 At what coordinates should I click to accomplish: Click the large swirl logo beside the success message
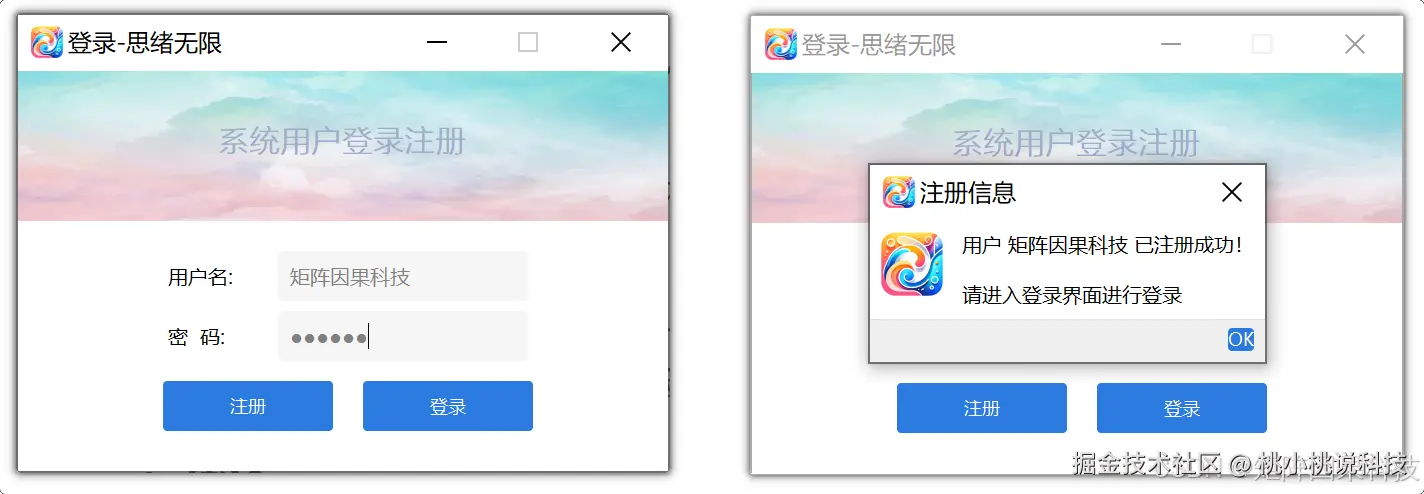tap(912, 264)
